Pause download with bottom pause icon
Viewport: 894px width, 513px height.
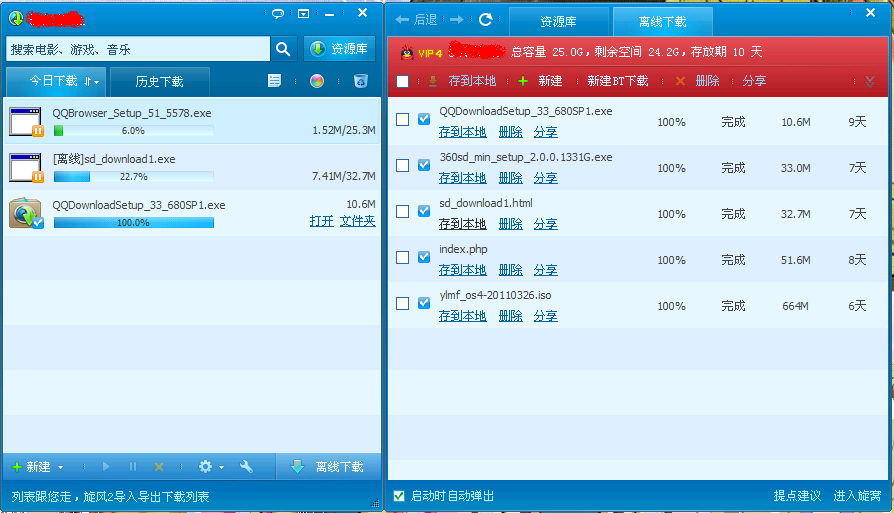click(x=133, y=467)
